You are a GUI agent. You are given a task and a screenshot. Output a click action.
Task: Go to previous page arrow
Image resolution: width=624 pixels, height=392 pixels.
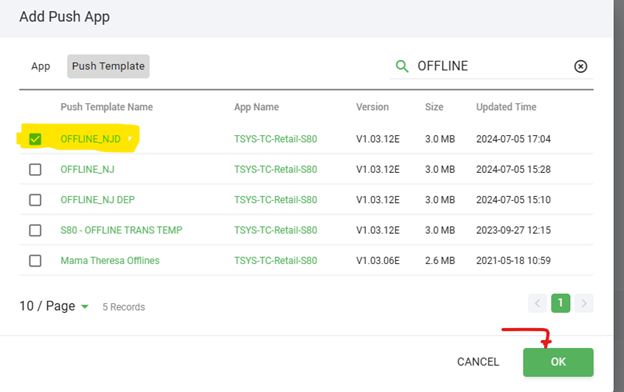537,303
